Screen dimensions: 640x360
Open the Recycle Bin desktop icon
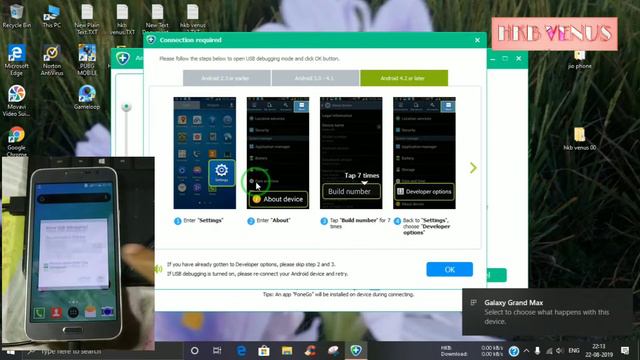16,16
